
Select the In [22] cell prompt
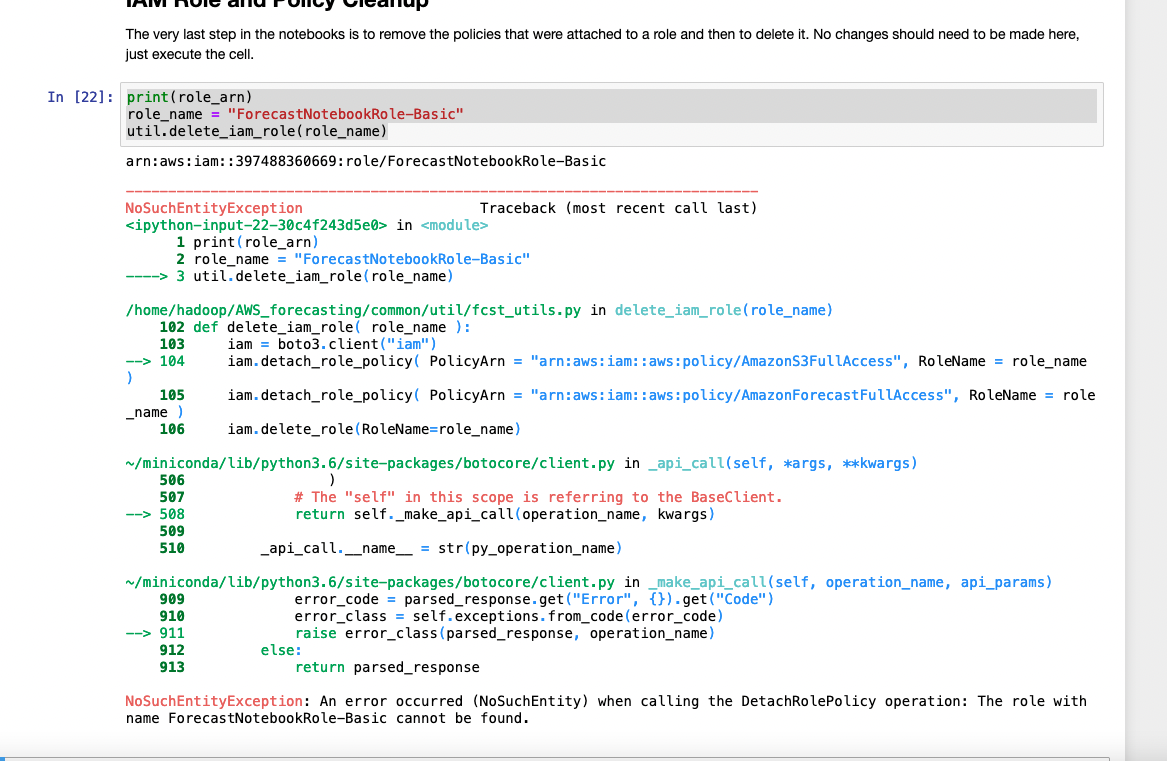73,97
